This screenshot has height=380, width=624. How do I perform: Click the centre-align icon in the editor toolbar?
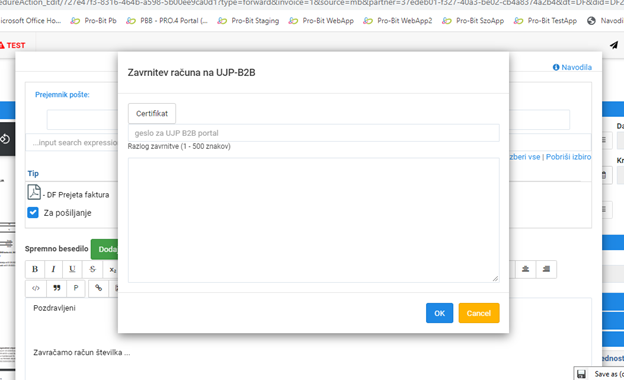tap(525, 269)
